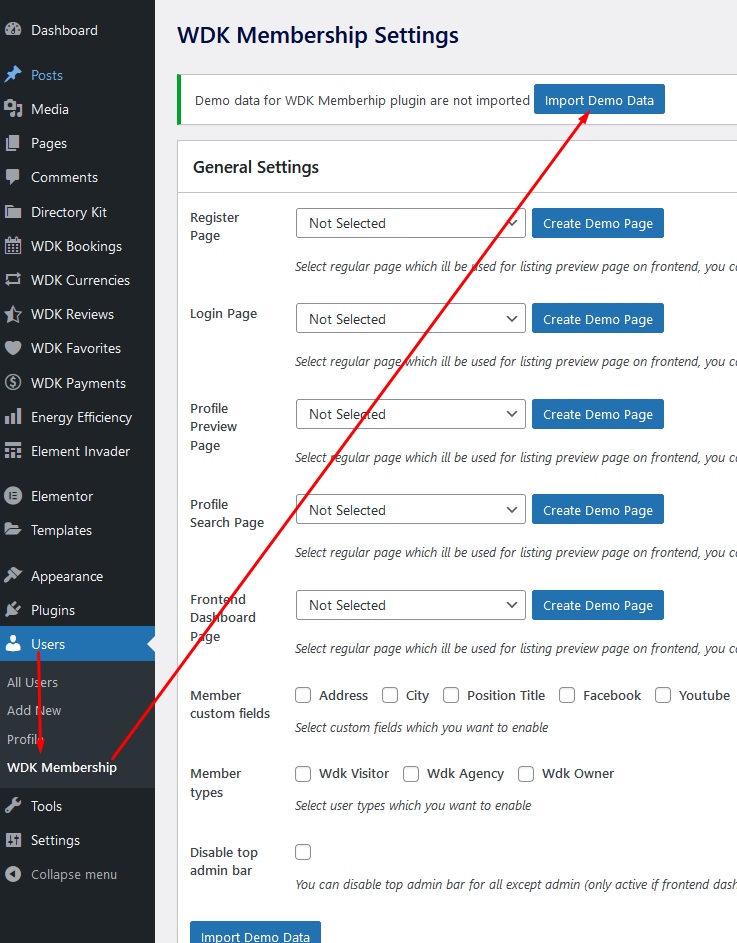Click the Energy Efficiency bar chart icon
Screen dimensions: 737x943
point(13,417)
